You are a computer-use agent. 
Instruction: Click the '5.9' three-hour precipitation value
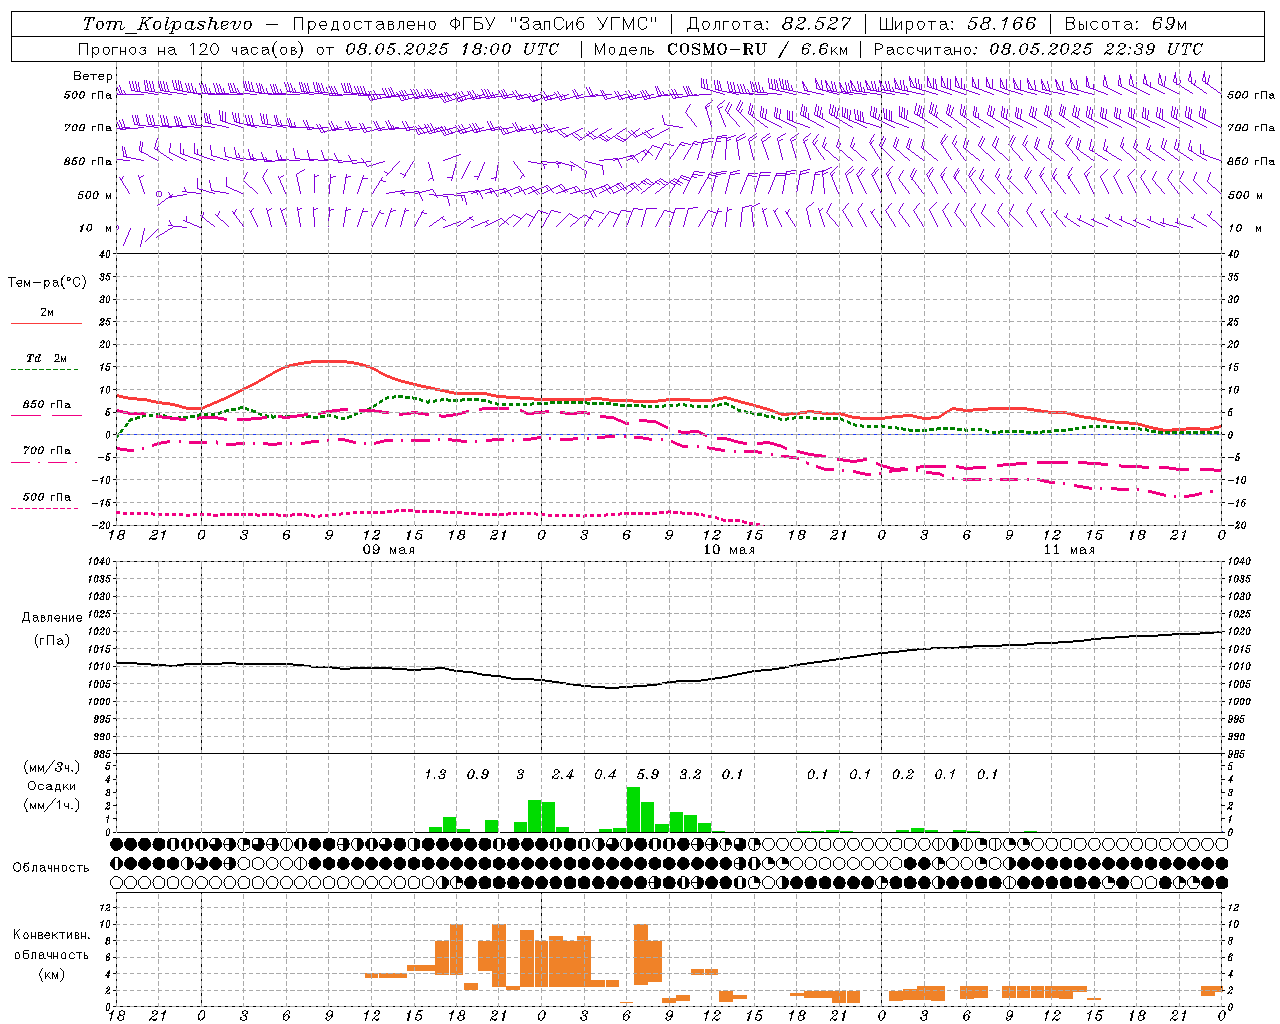click(648, 774)
